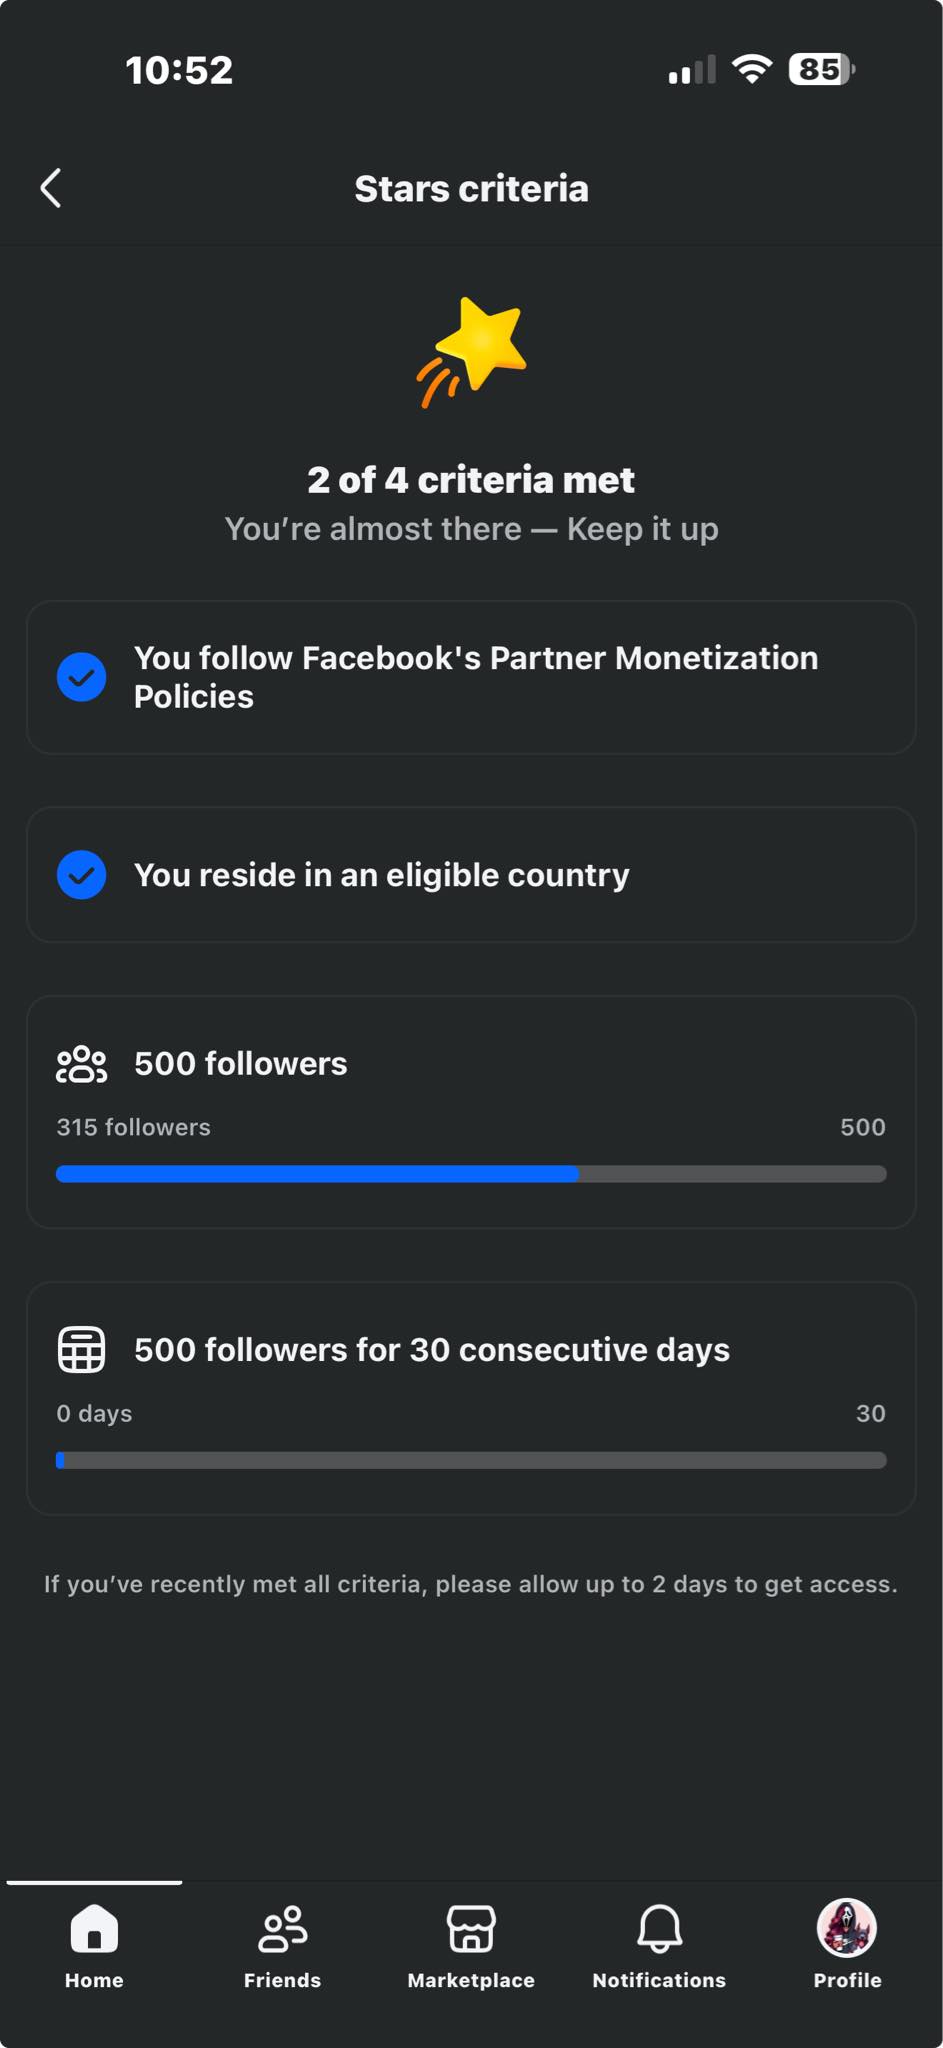943x2048 pixels.
Task: Tap the 30 consecutive days progress bar
Action: pyautogui.click(x=471, y=1460)
